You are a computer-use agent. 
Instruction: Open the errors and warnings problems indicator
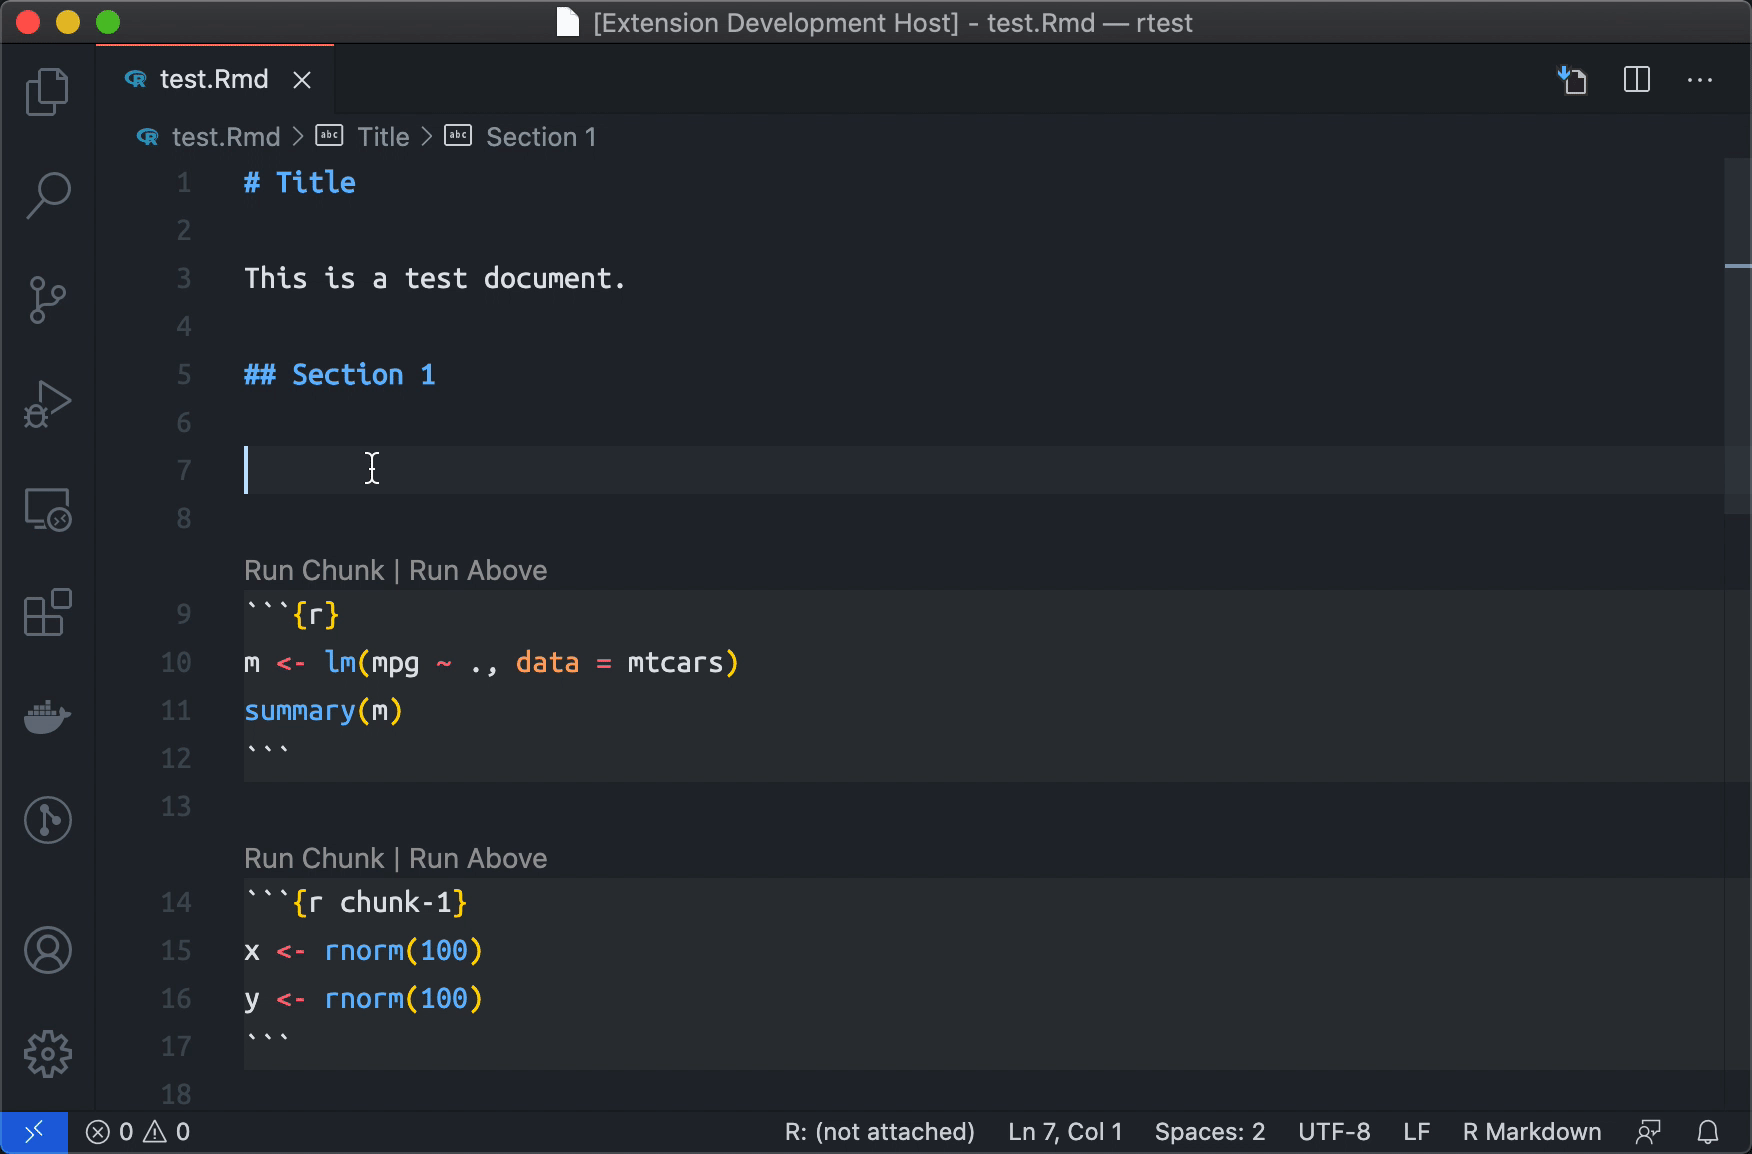[138, 1132]
